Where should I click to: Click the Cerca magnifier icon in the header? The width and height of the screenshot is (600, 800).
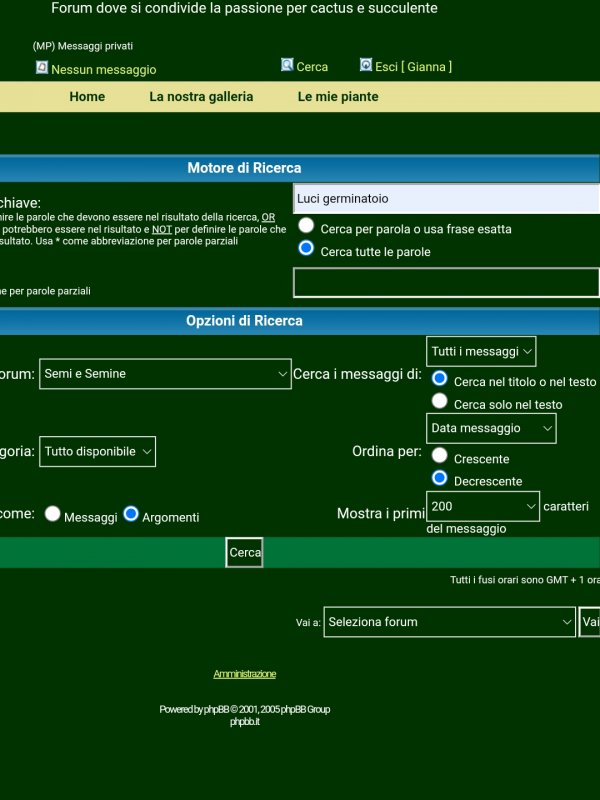coord(287,65)
